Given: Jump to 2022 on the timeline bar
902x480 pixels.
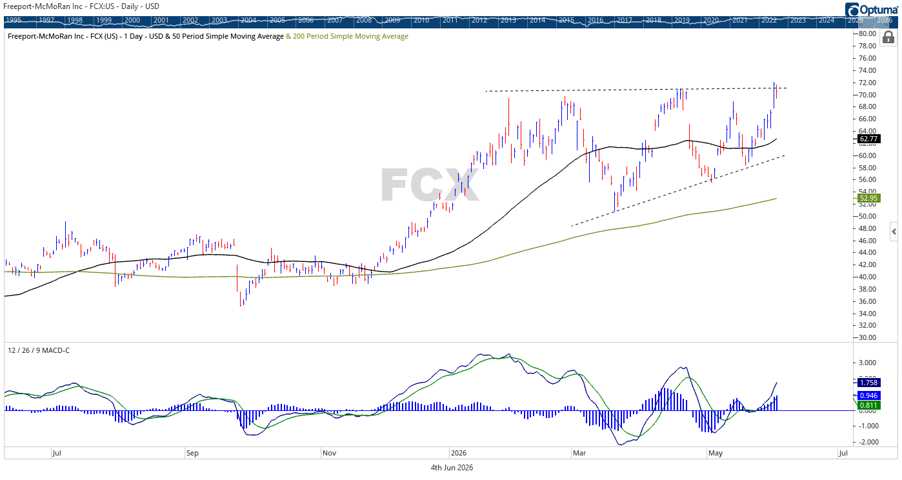Looking at the screenshot, I should (x=769, y=20).
